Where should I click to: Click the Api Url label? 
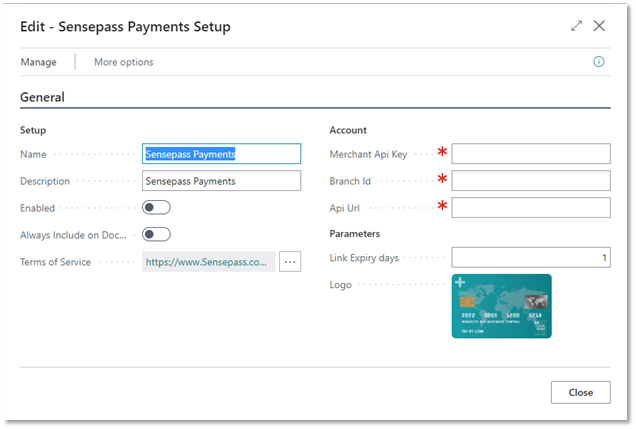coord(344,208)
